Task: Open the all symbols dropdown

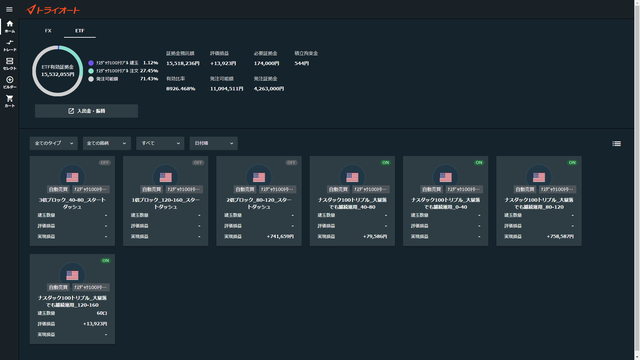Action: [x=107, y=143]
